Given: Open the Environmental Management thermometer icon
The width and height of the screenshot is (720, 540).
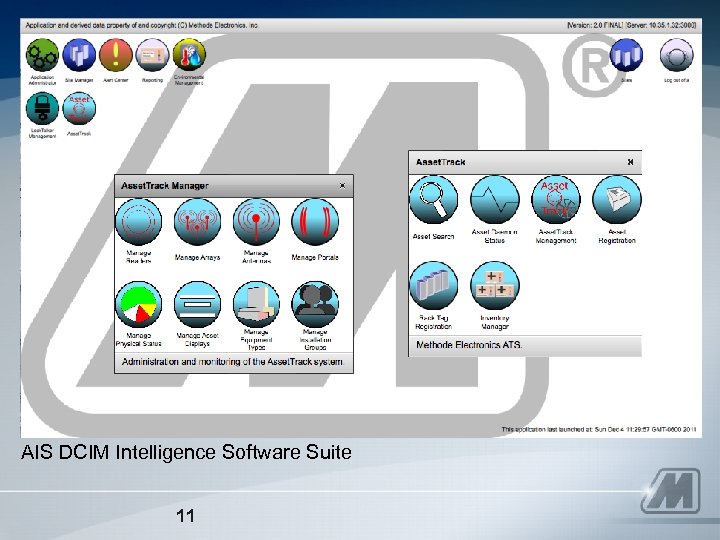Looking at the screenshot, I should pos(189,55).
